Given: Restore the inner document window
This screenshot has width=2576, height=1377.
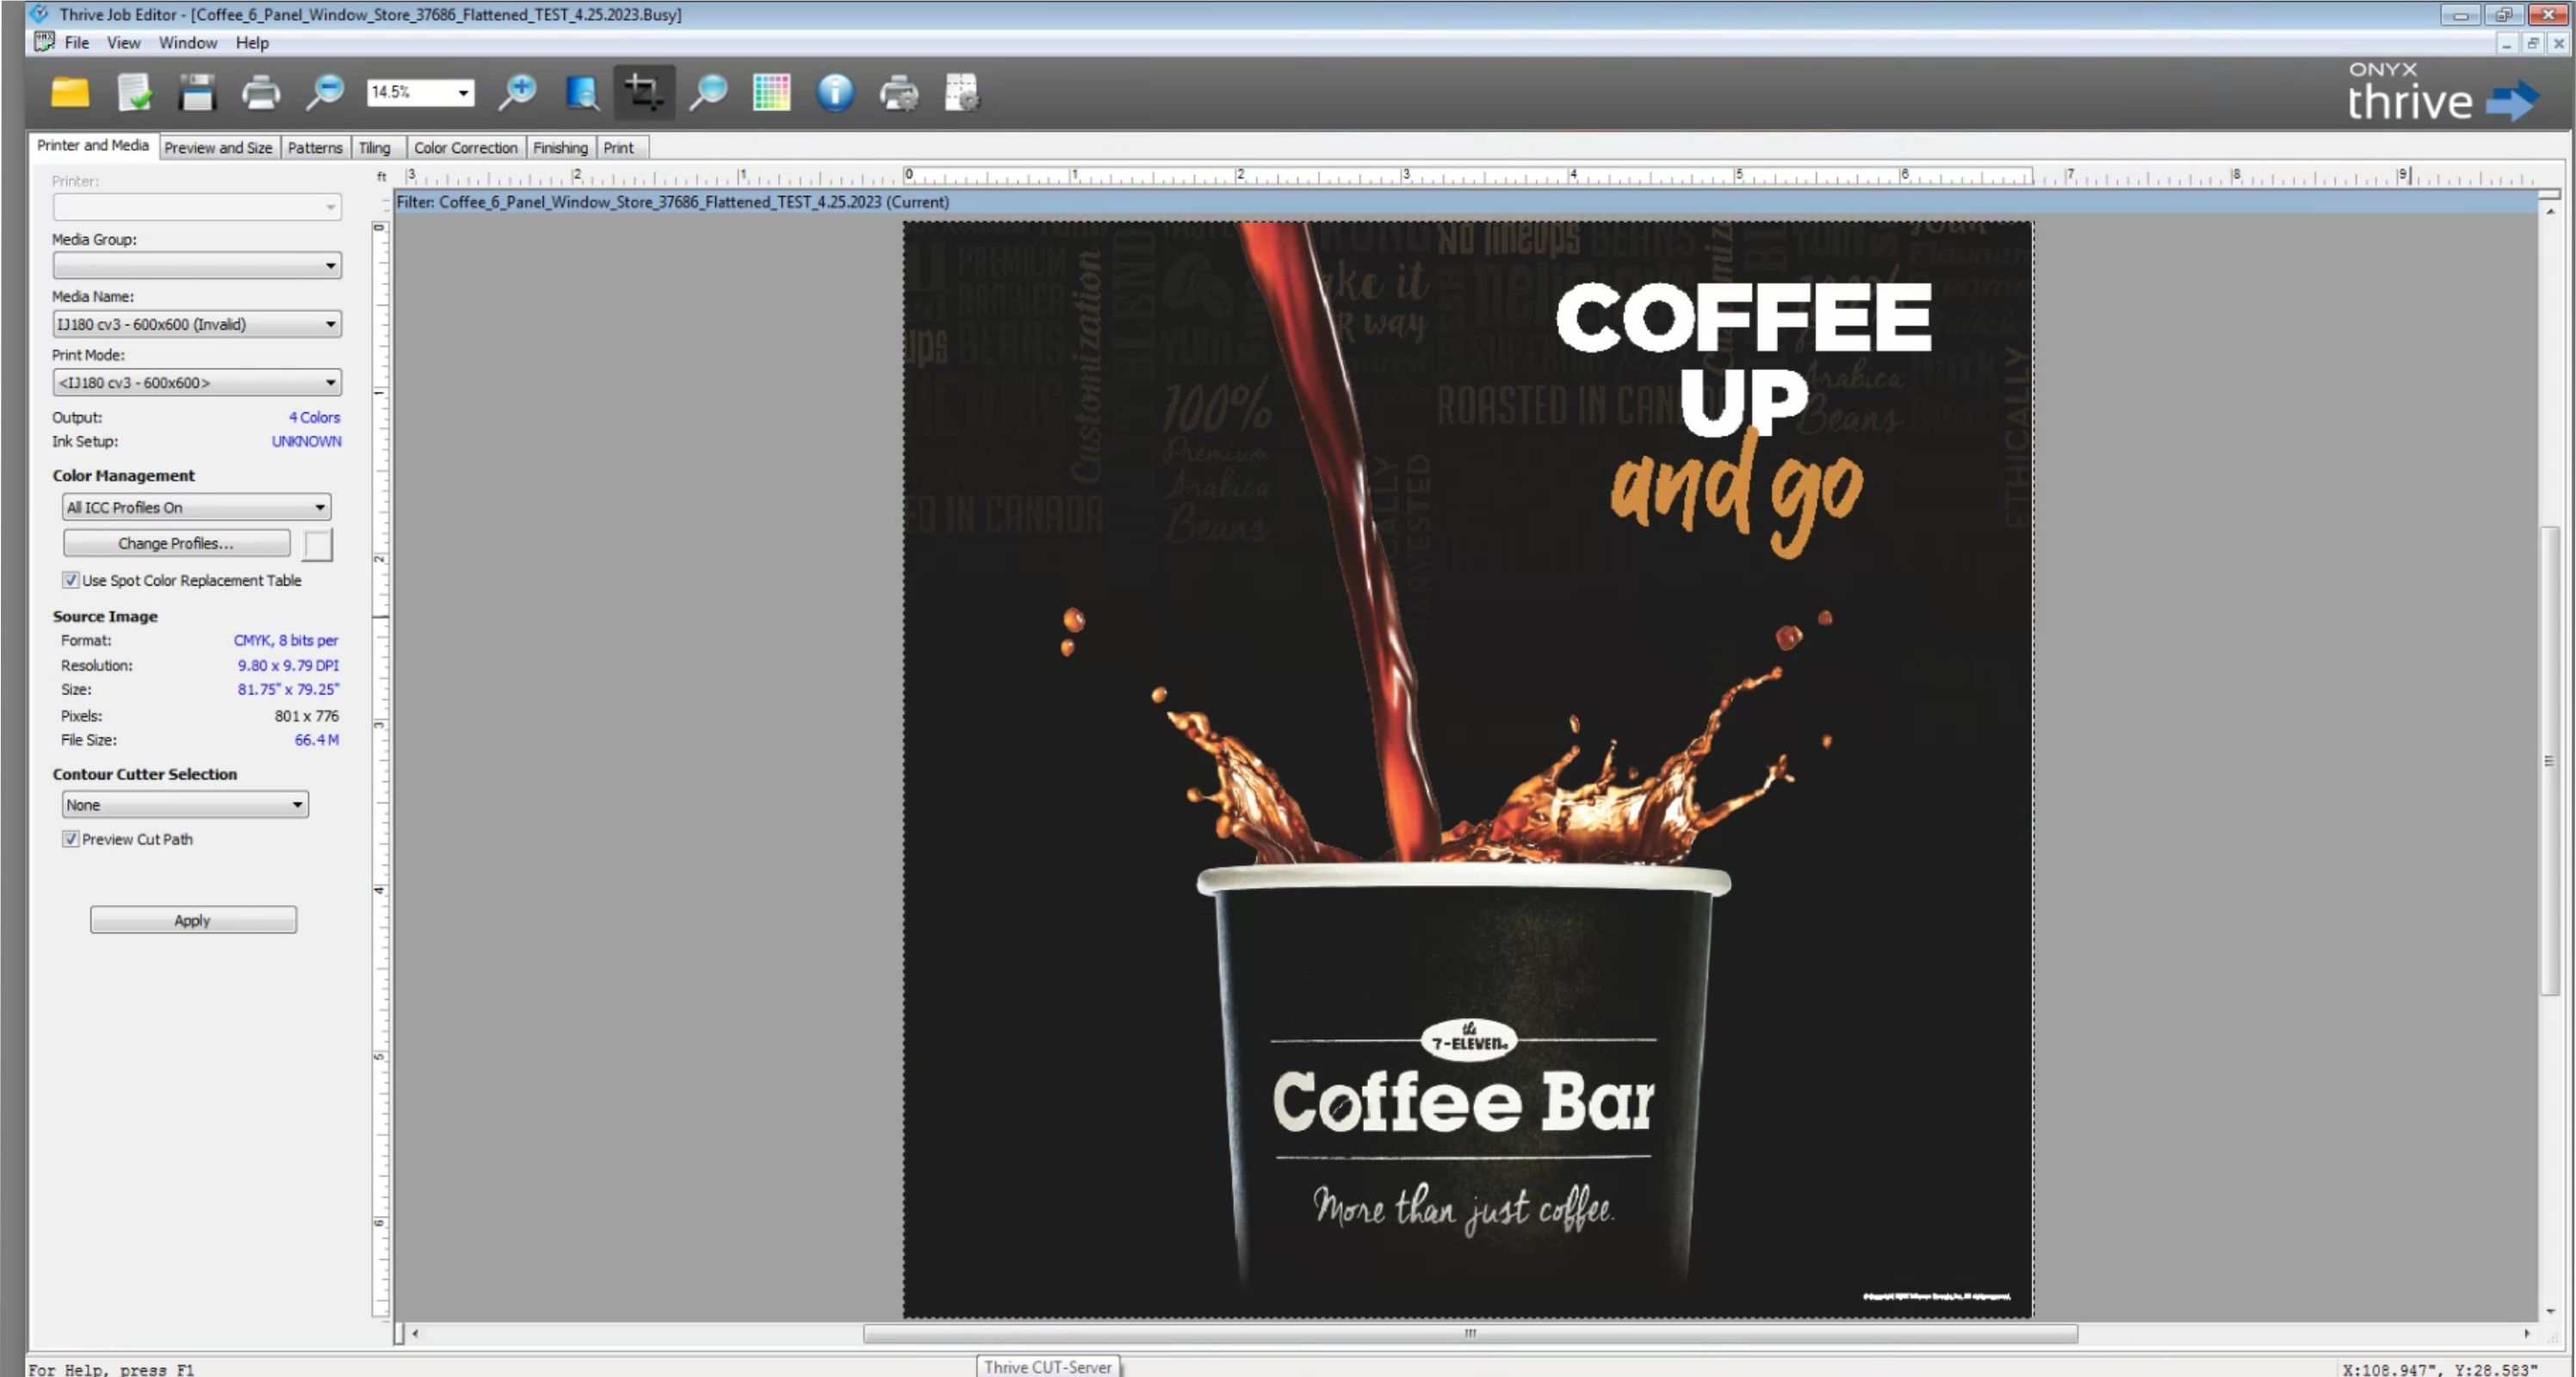Looking at the screenshot, I should pos(2533,43).
